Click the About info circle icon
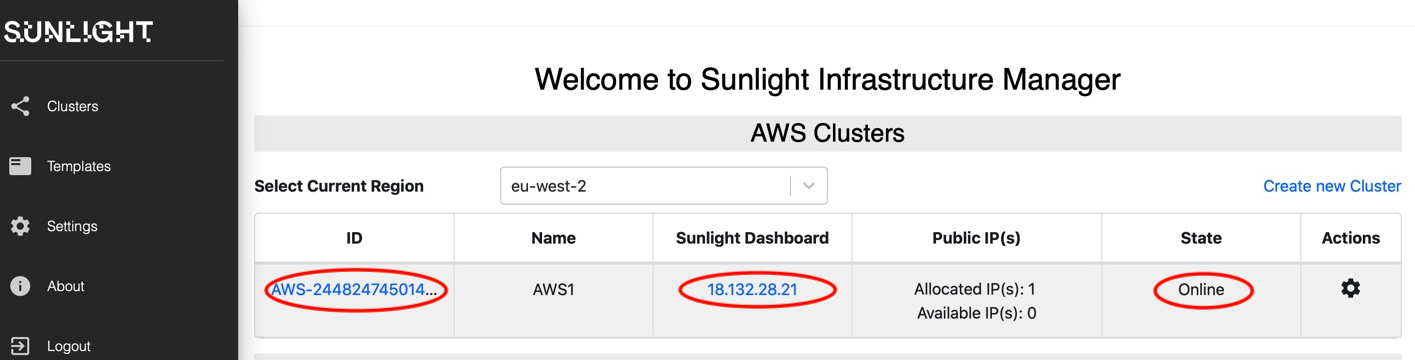Image resolution: width=1415 pixels, height=360 pixels. click(20, 286)
